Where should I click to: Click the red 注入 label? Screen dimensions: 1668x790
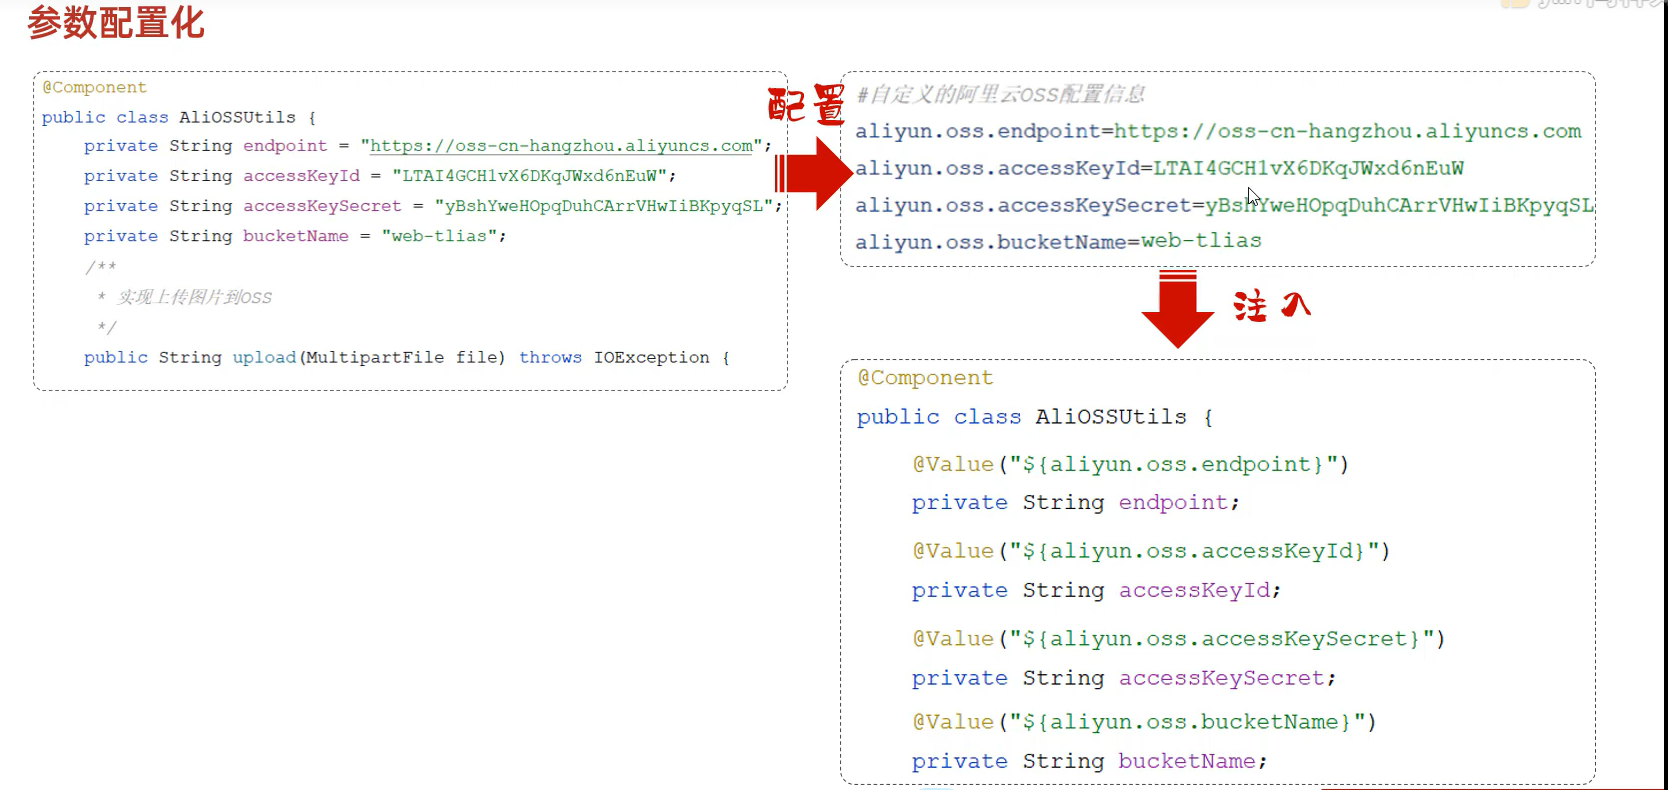[1271, 305]
